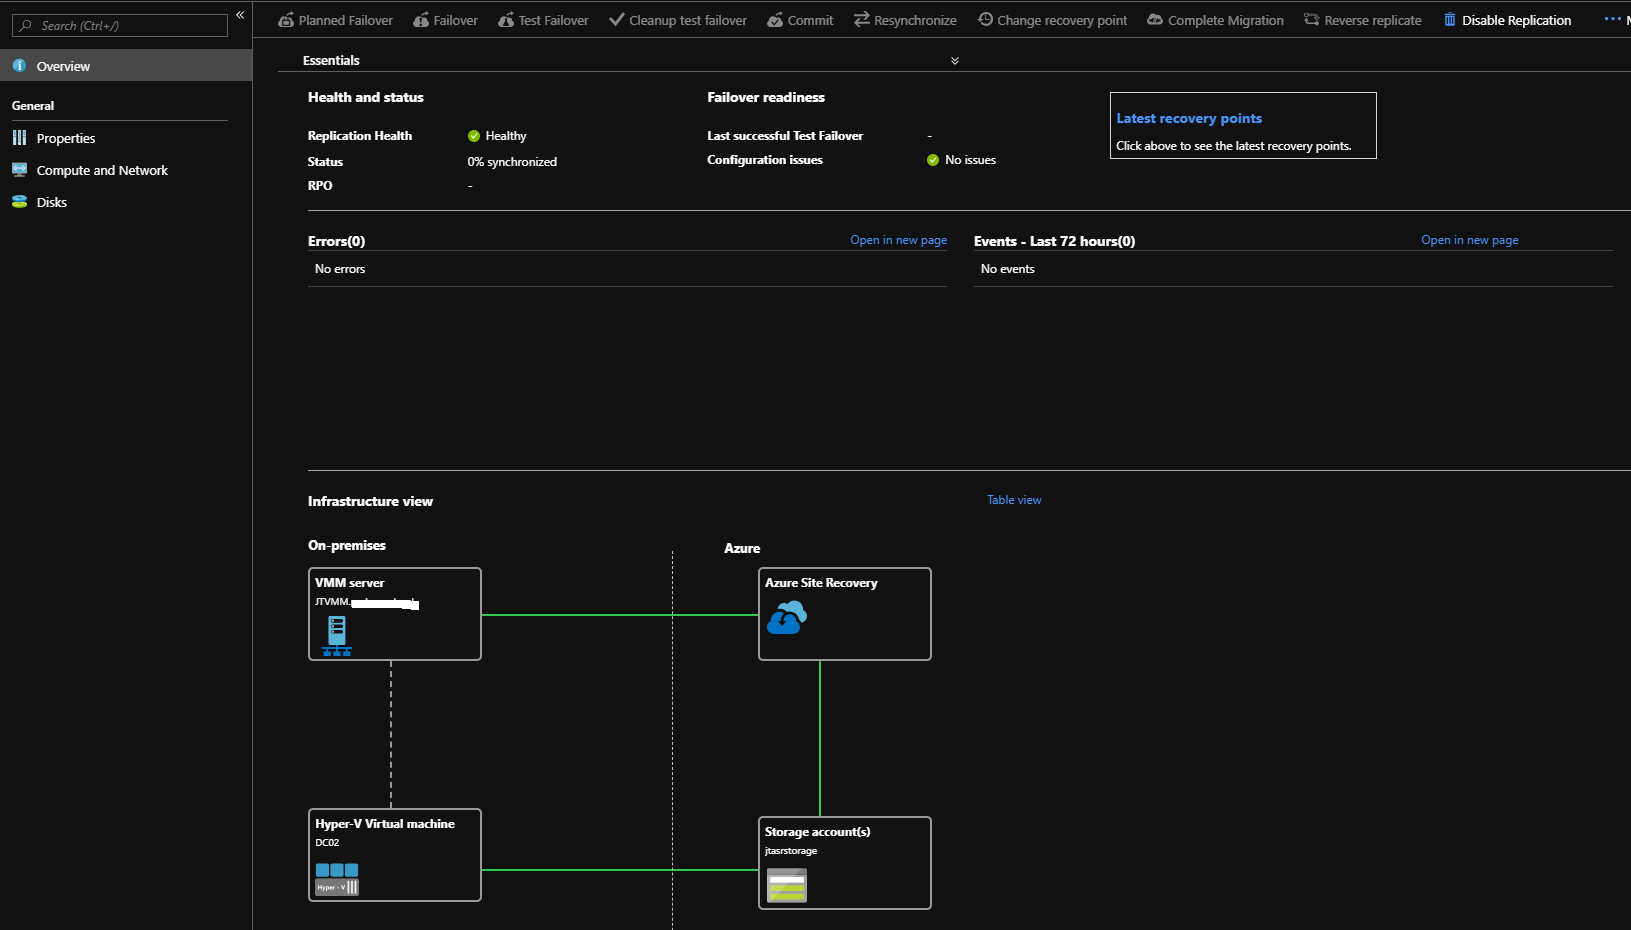Click inside the Search field

tap(119, 25)
